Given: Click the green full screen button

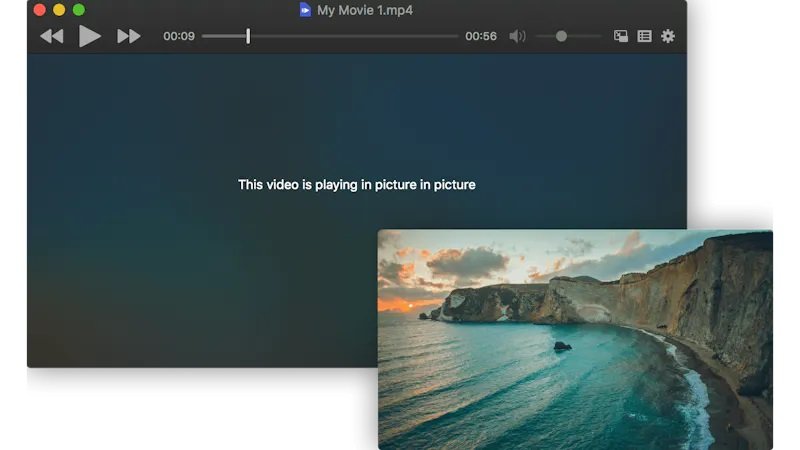Looking at the screenshot, I should tap(79, 10).
